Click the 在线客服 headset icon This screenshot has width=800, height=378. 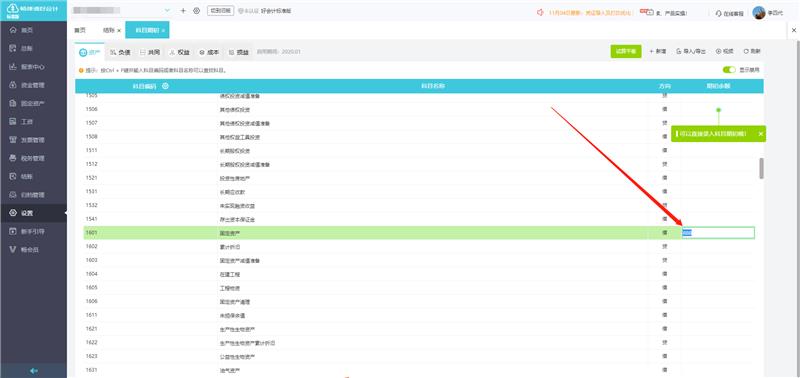tap(718, 13)
